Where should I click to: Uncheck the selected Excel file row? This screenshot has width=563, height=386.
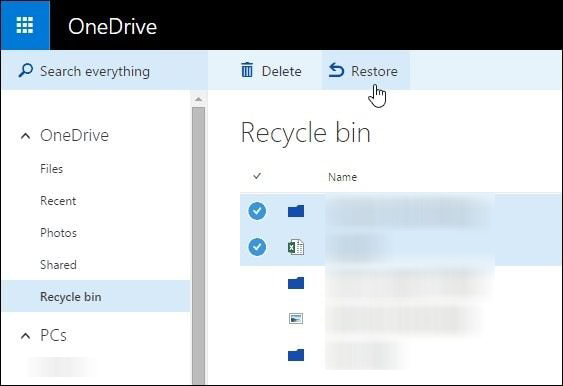pyautogui.click(x=257, y=247)
